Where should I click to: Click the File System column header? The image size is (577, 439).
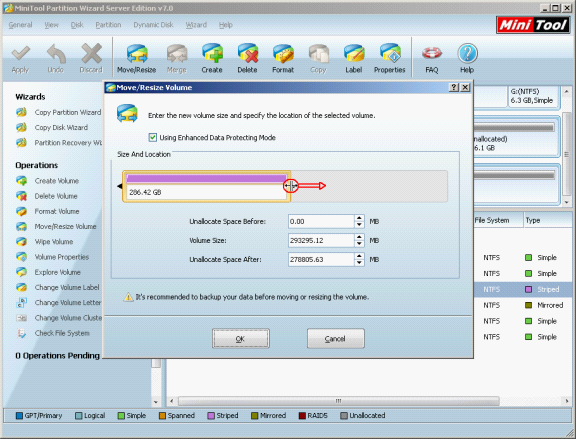pos(498,220)
